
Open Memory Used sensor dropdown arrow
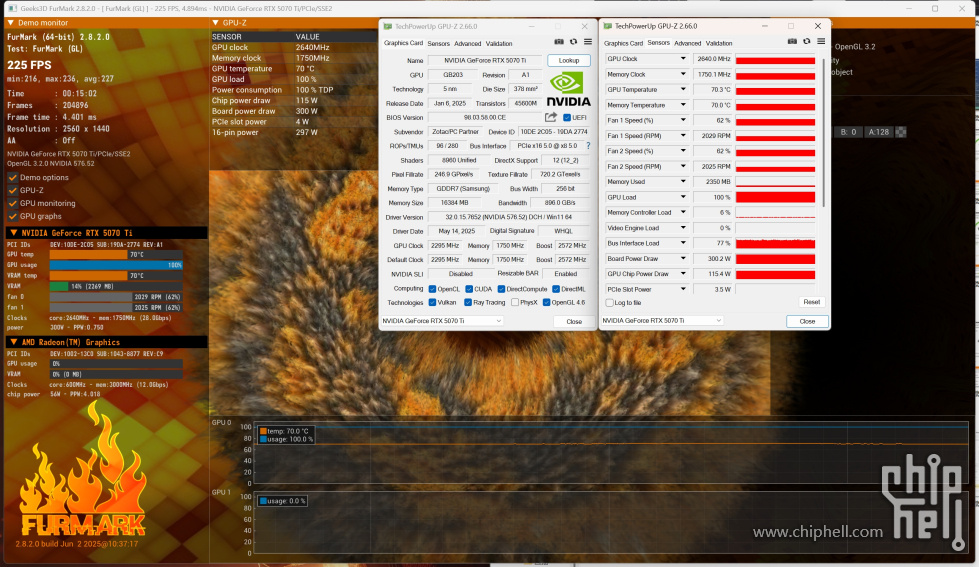click(682, 182)
